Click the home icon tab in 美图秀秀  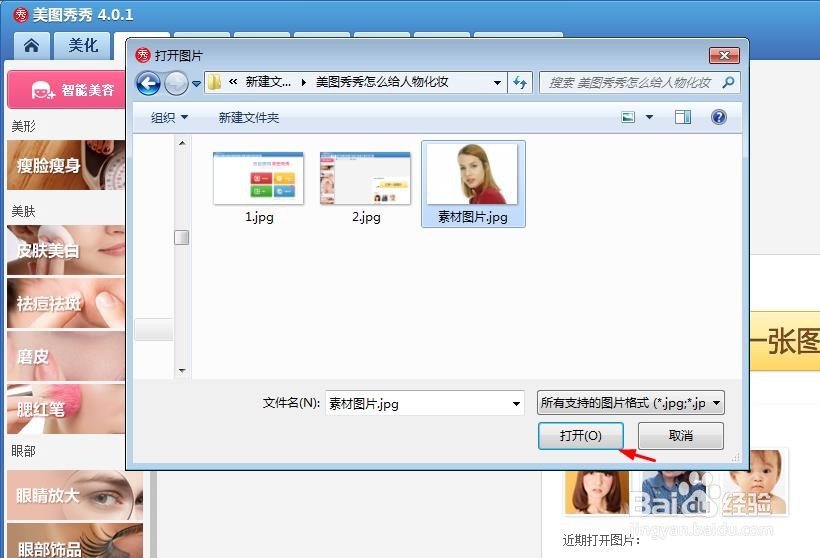click(x=31, y=45)
